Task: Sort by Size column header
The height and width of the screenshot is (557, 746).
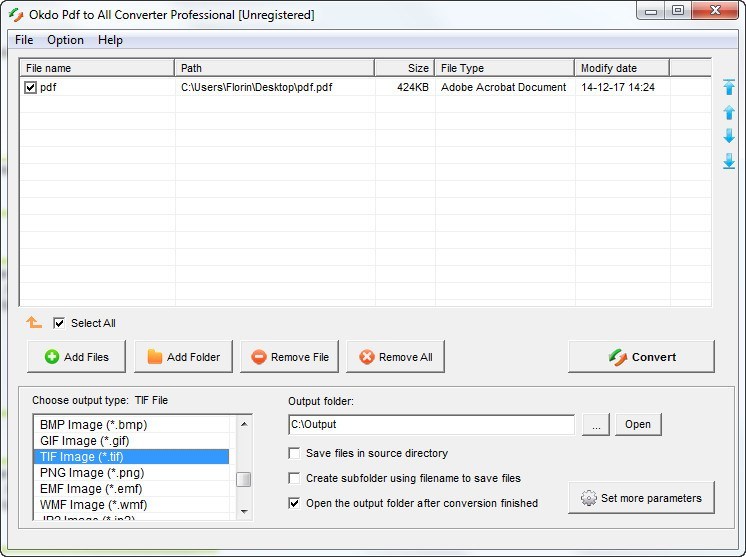Action: (405, 68)
